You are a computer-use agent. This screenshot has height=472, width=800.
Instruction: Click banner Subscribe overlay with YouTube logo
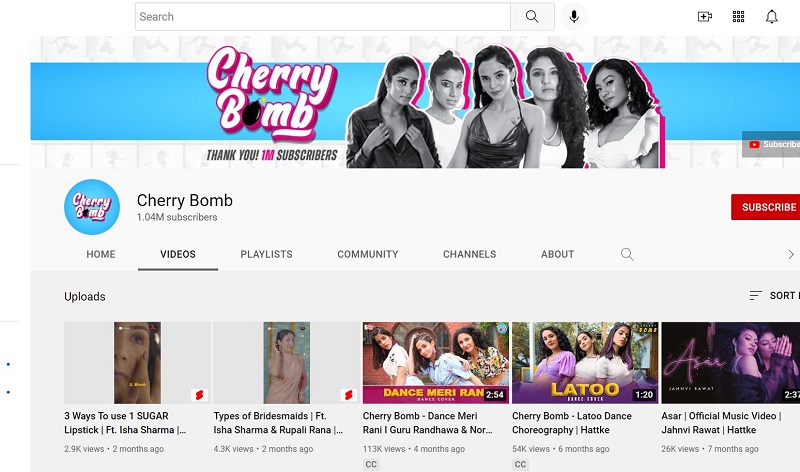[771, 144]
